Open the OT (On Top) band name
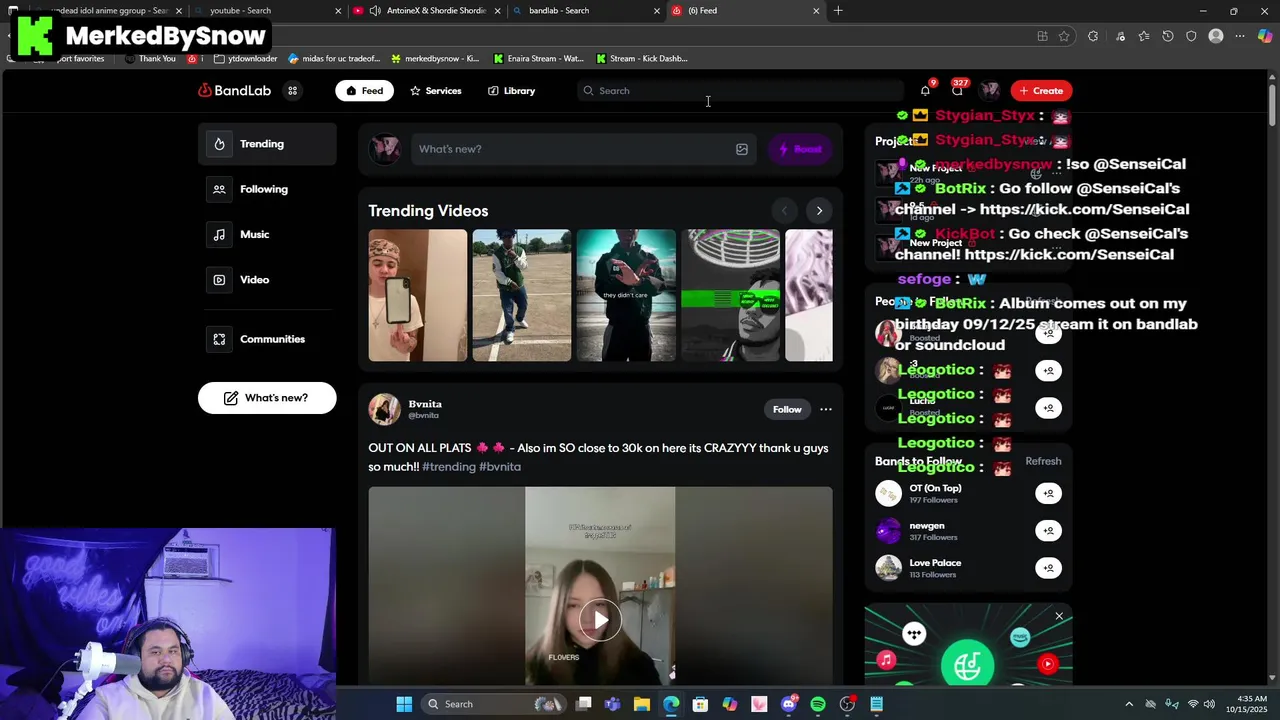The height and width of the screenshot is (720, 1280). (x=935, y=489)
